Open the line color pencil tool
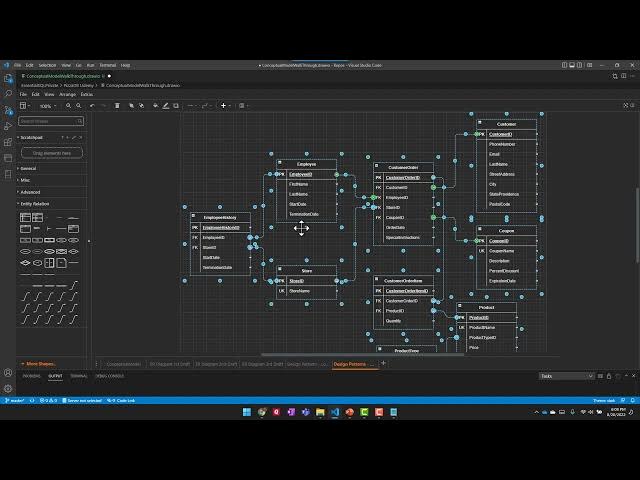 [166, 106]
